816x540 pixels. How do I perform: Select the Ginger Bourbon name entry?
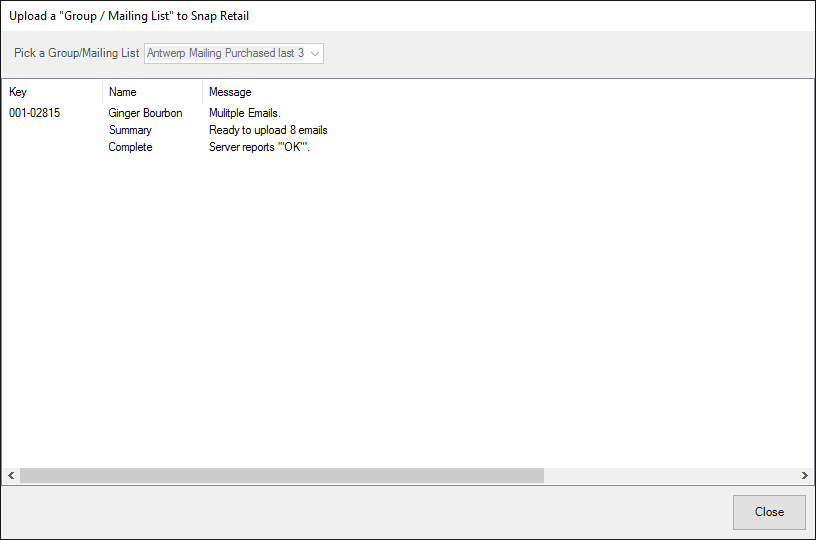coord(145,113)
